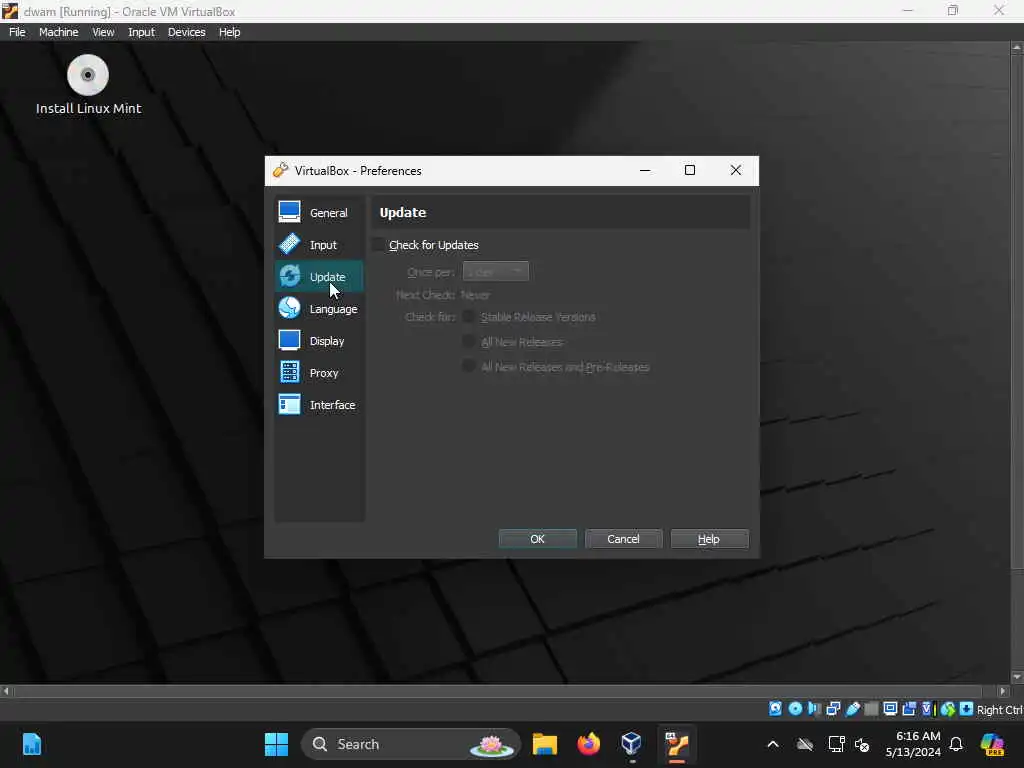Click the running VM taskbar icon
This screenshot has height=768, width=1024.
(677, 744)
